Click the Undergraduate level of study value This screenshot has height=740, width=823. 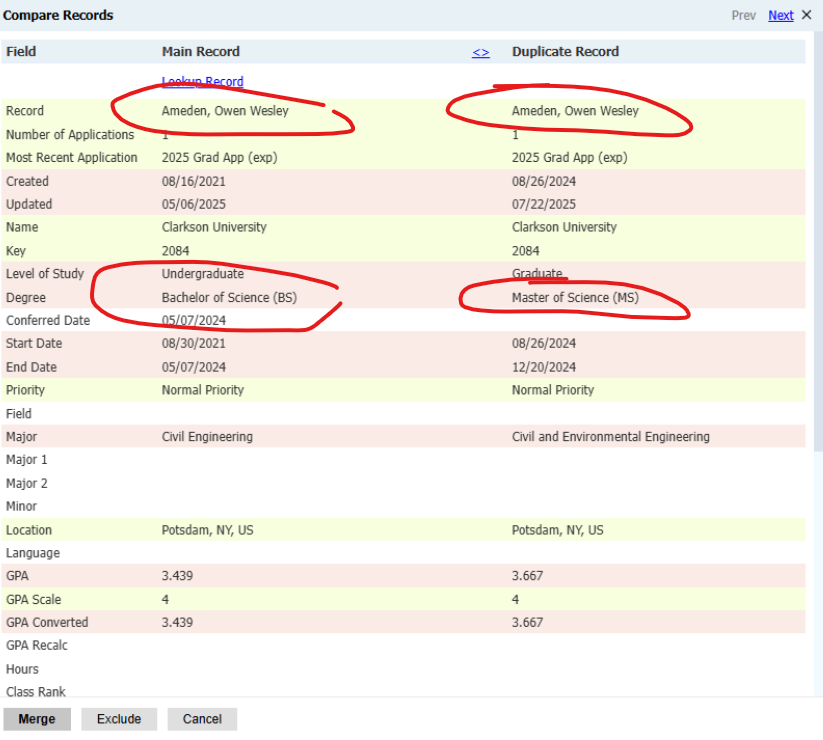(203, 274)
